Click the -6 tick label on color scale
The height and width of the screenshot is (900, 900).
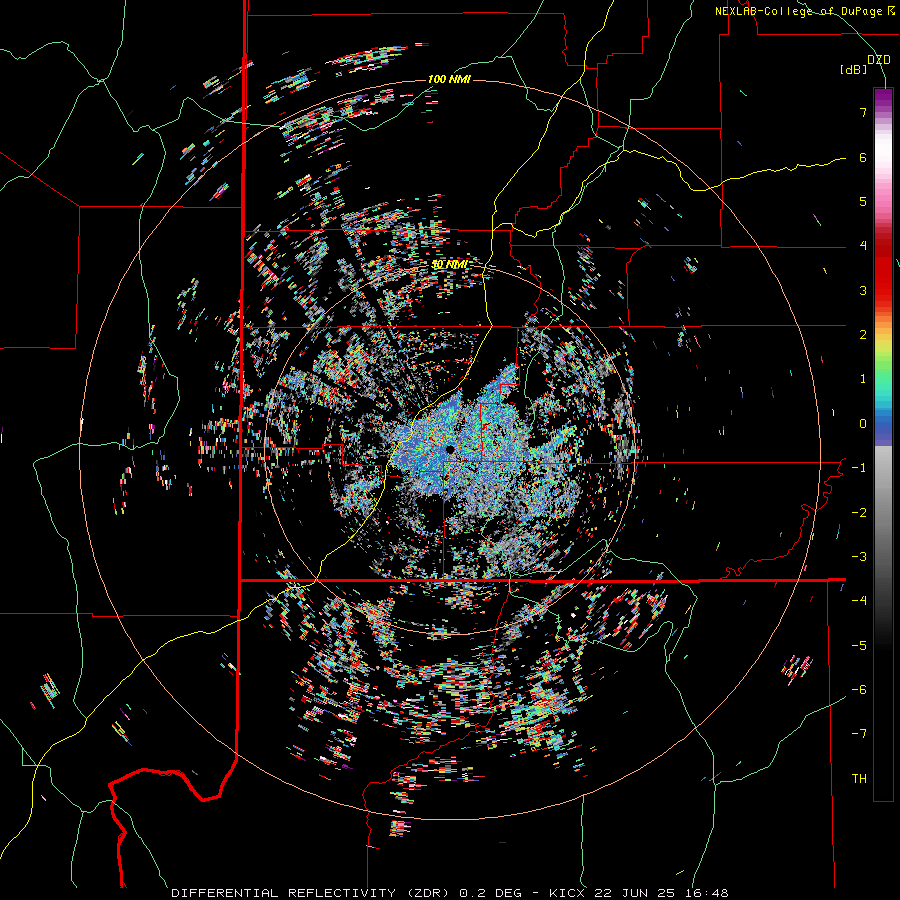[859, 690]
